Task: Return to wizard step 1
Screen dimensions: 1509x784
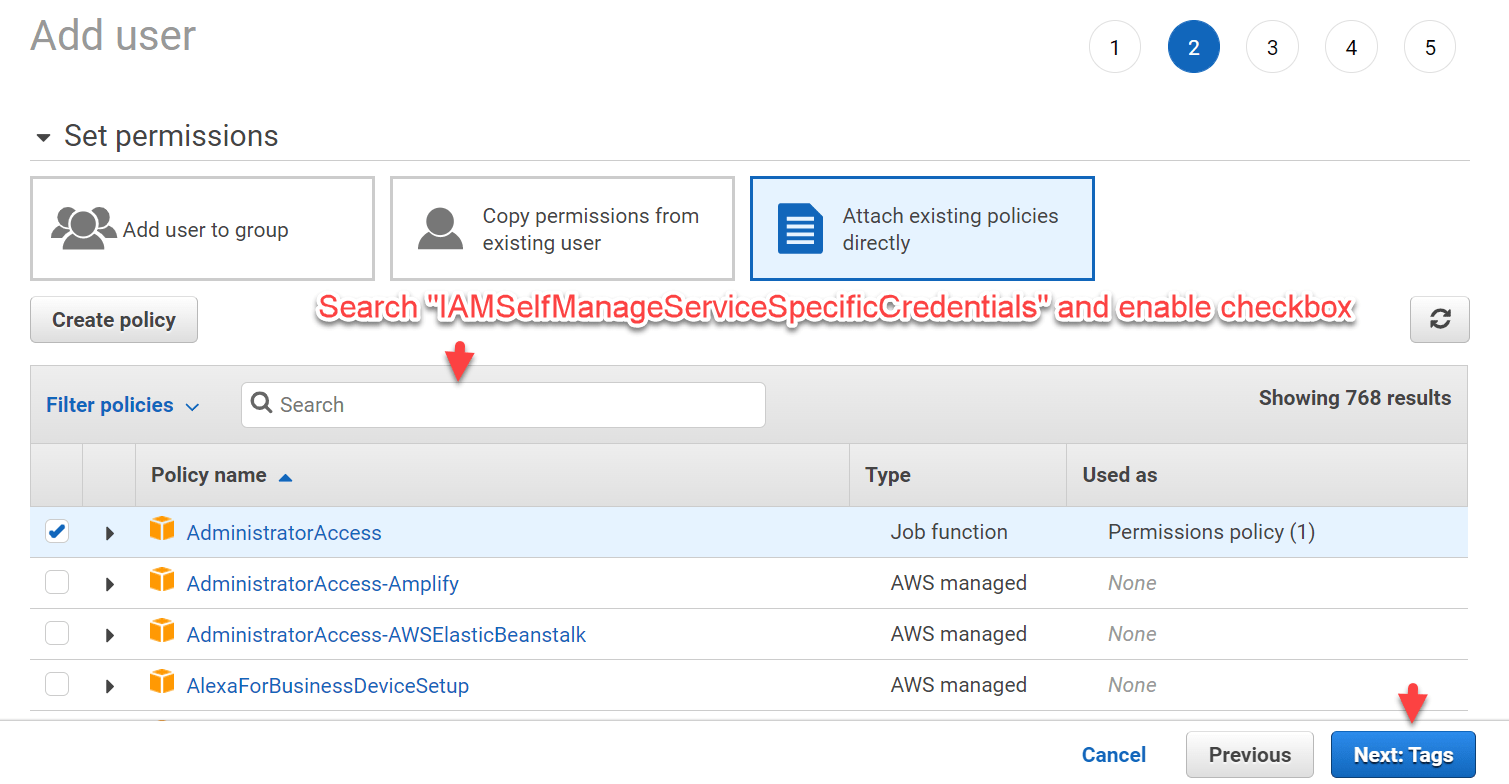Action: click(1114, 46)
